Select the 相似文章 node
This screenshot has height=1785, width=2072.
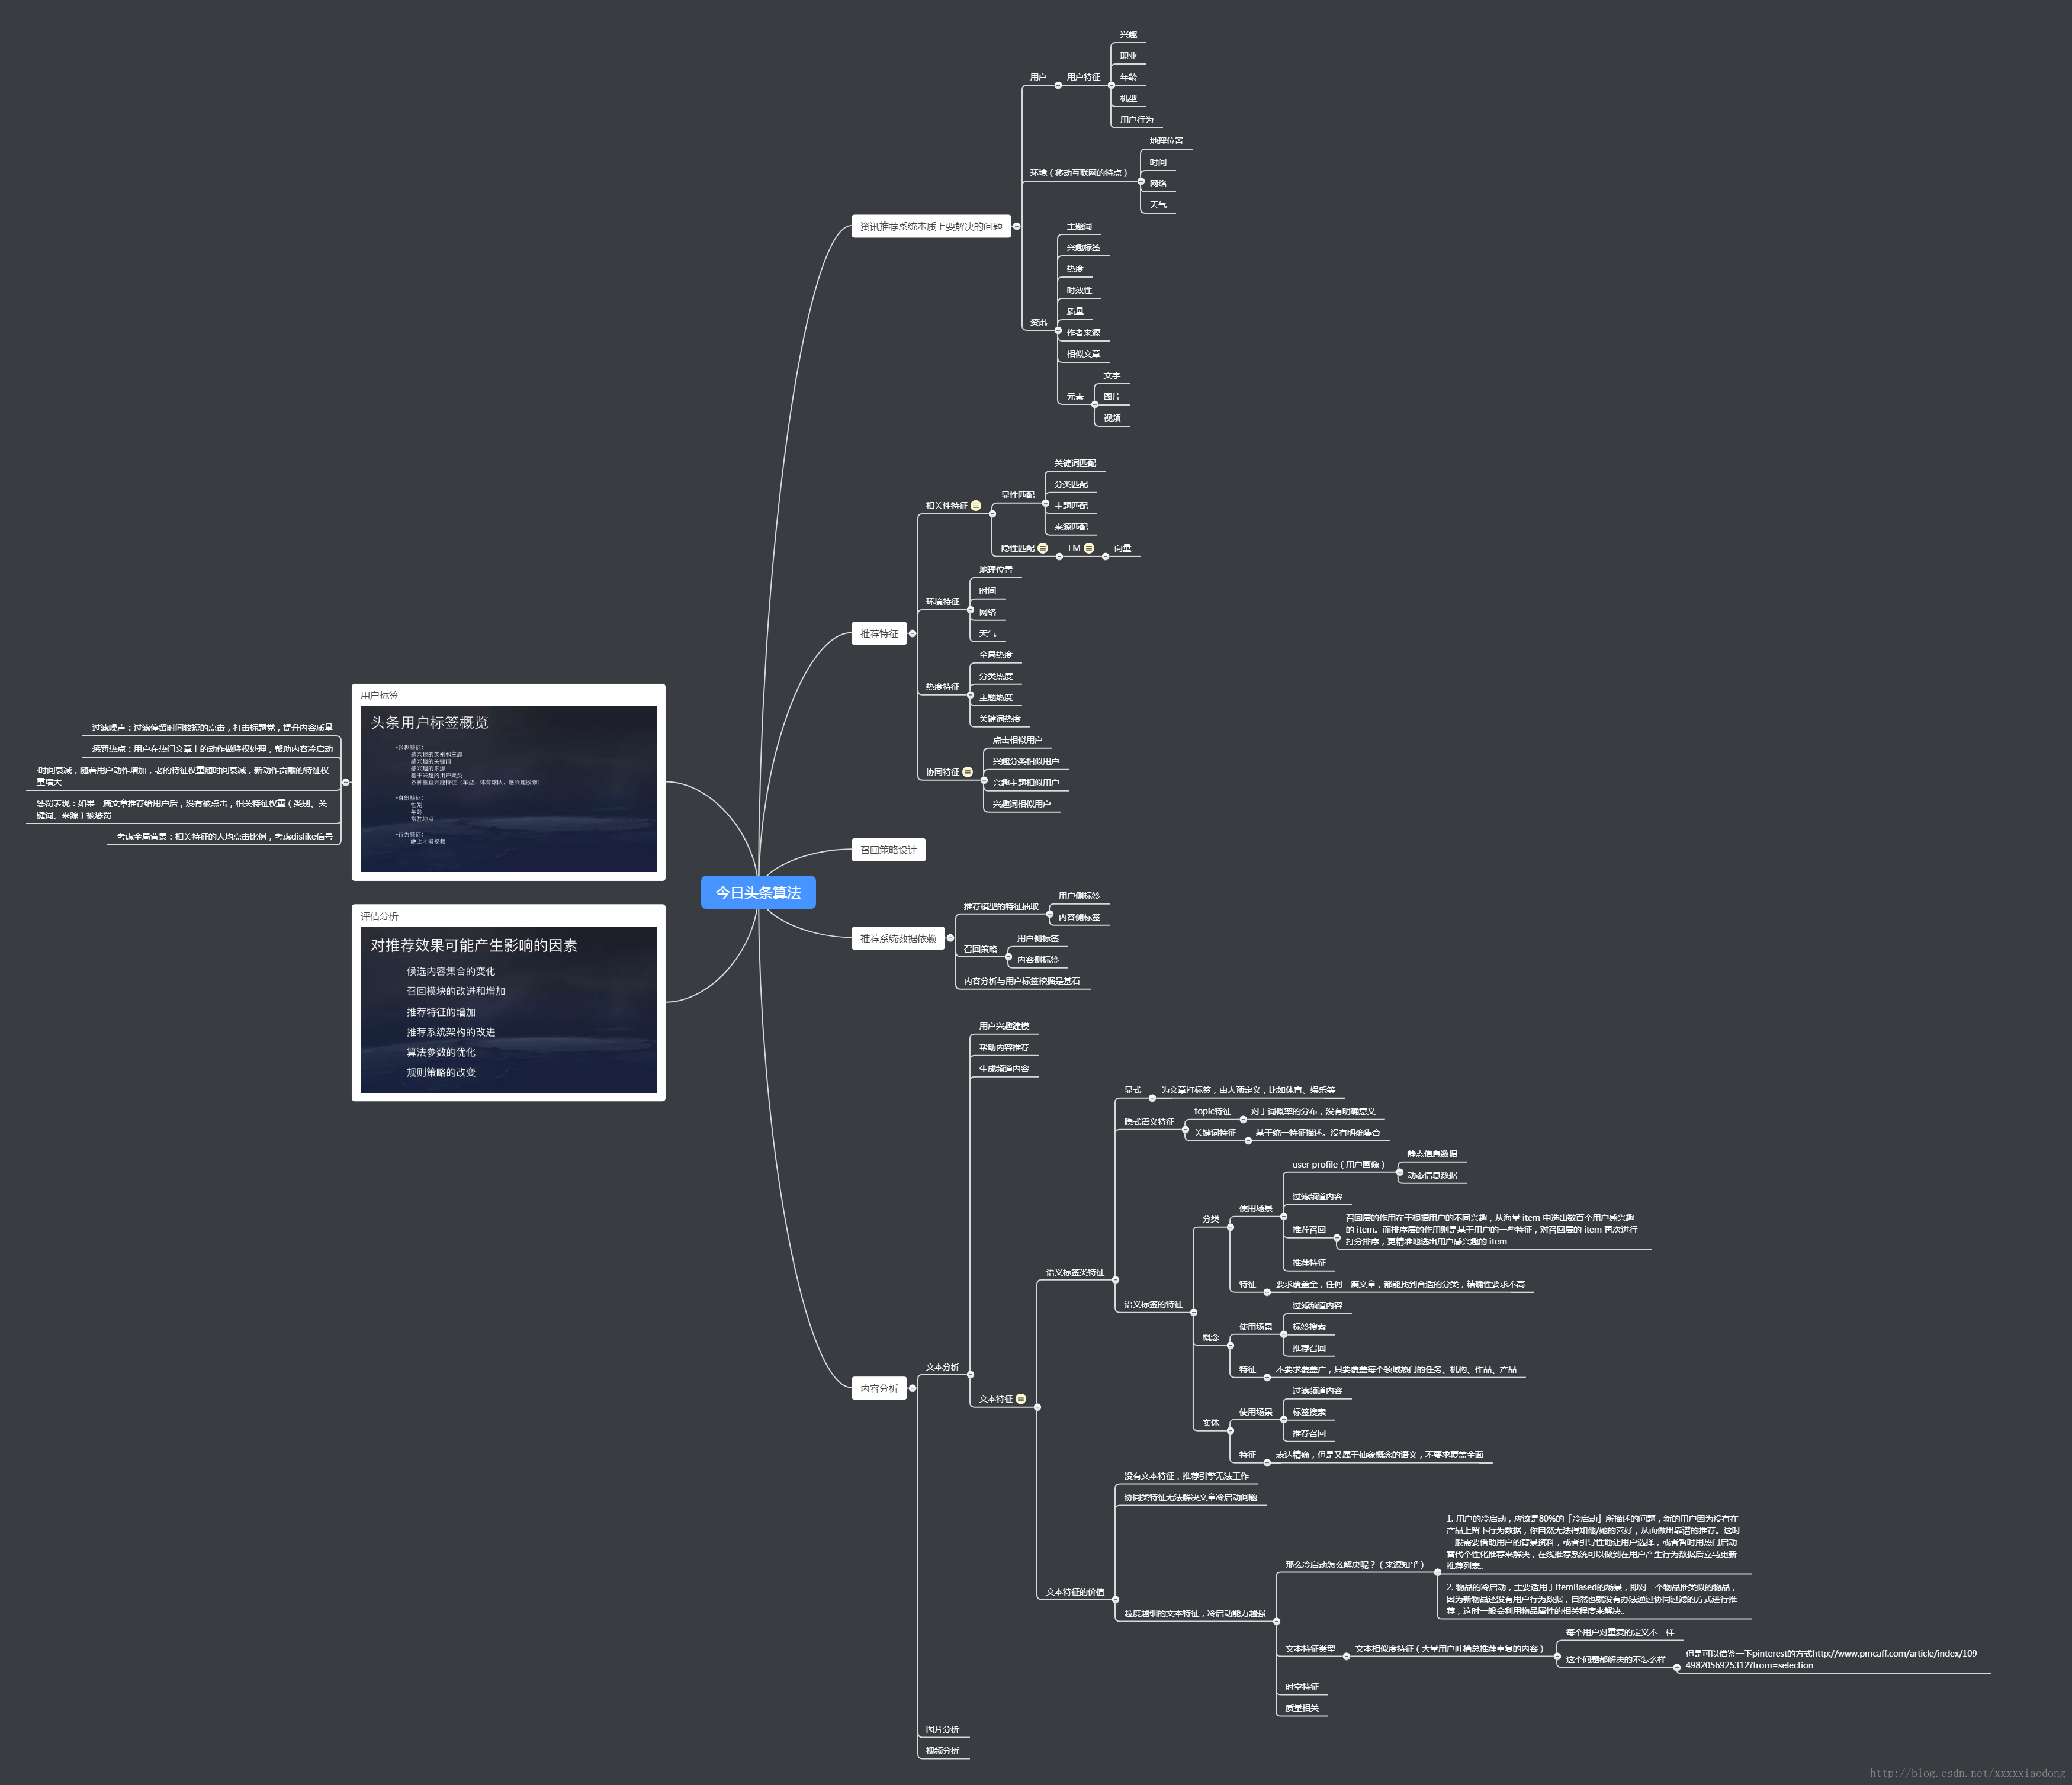(x=1083, y=354)
